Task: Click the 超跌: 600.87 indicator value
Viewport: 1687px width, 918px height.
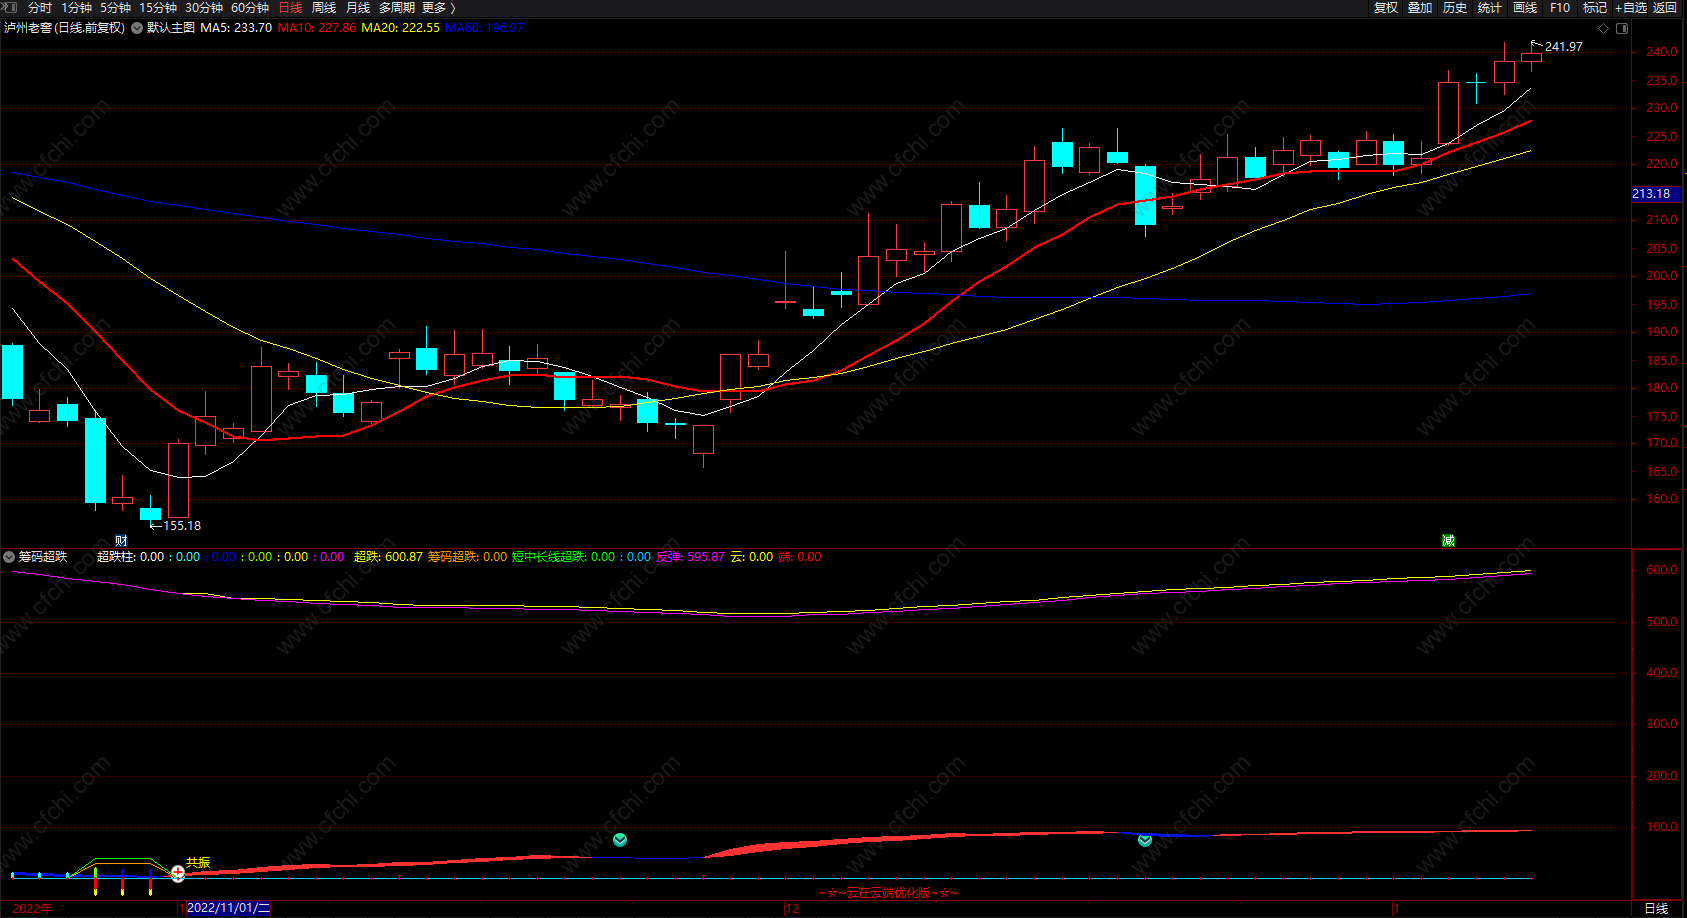Action: click(388, 557)
